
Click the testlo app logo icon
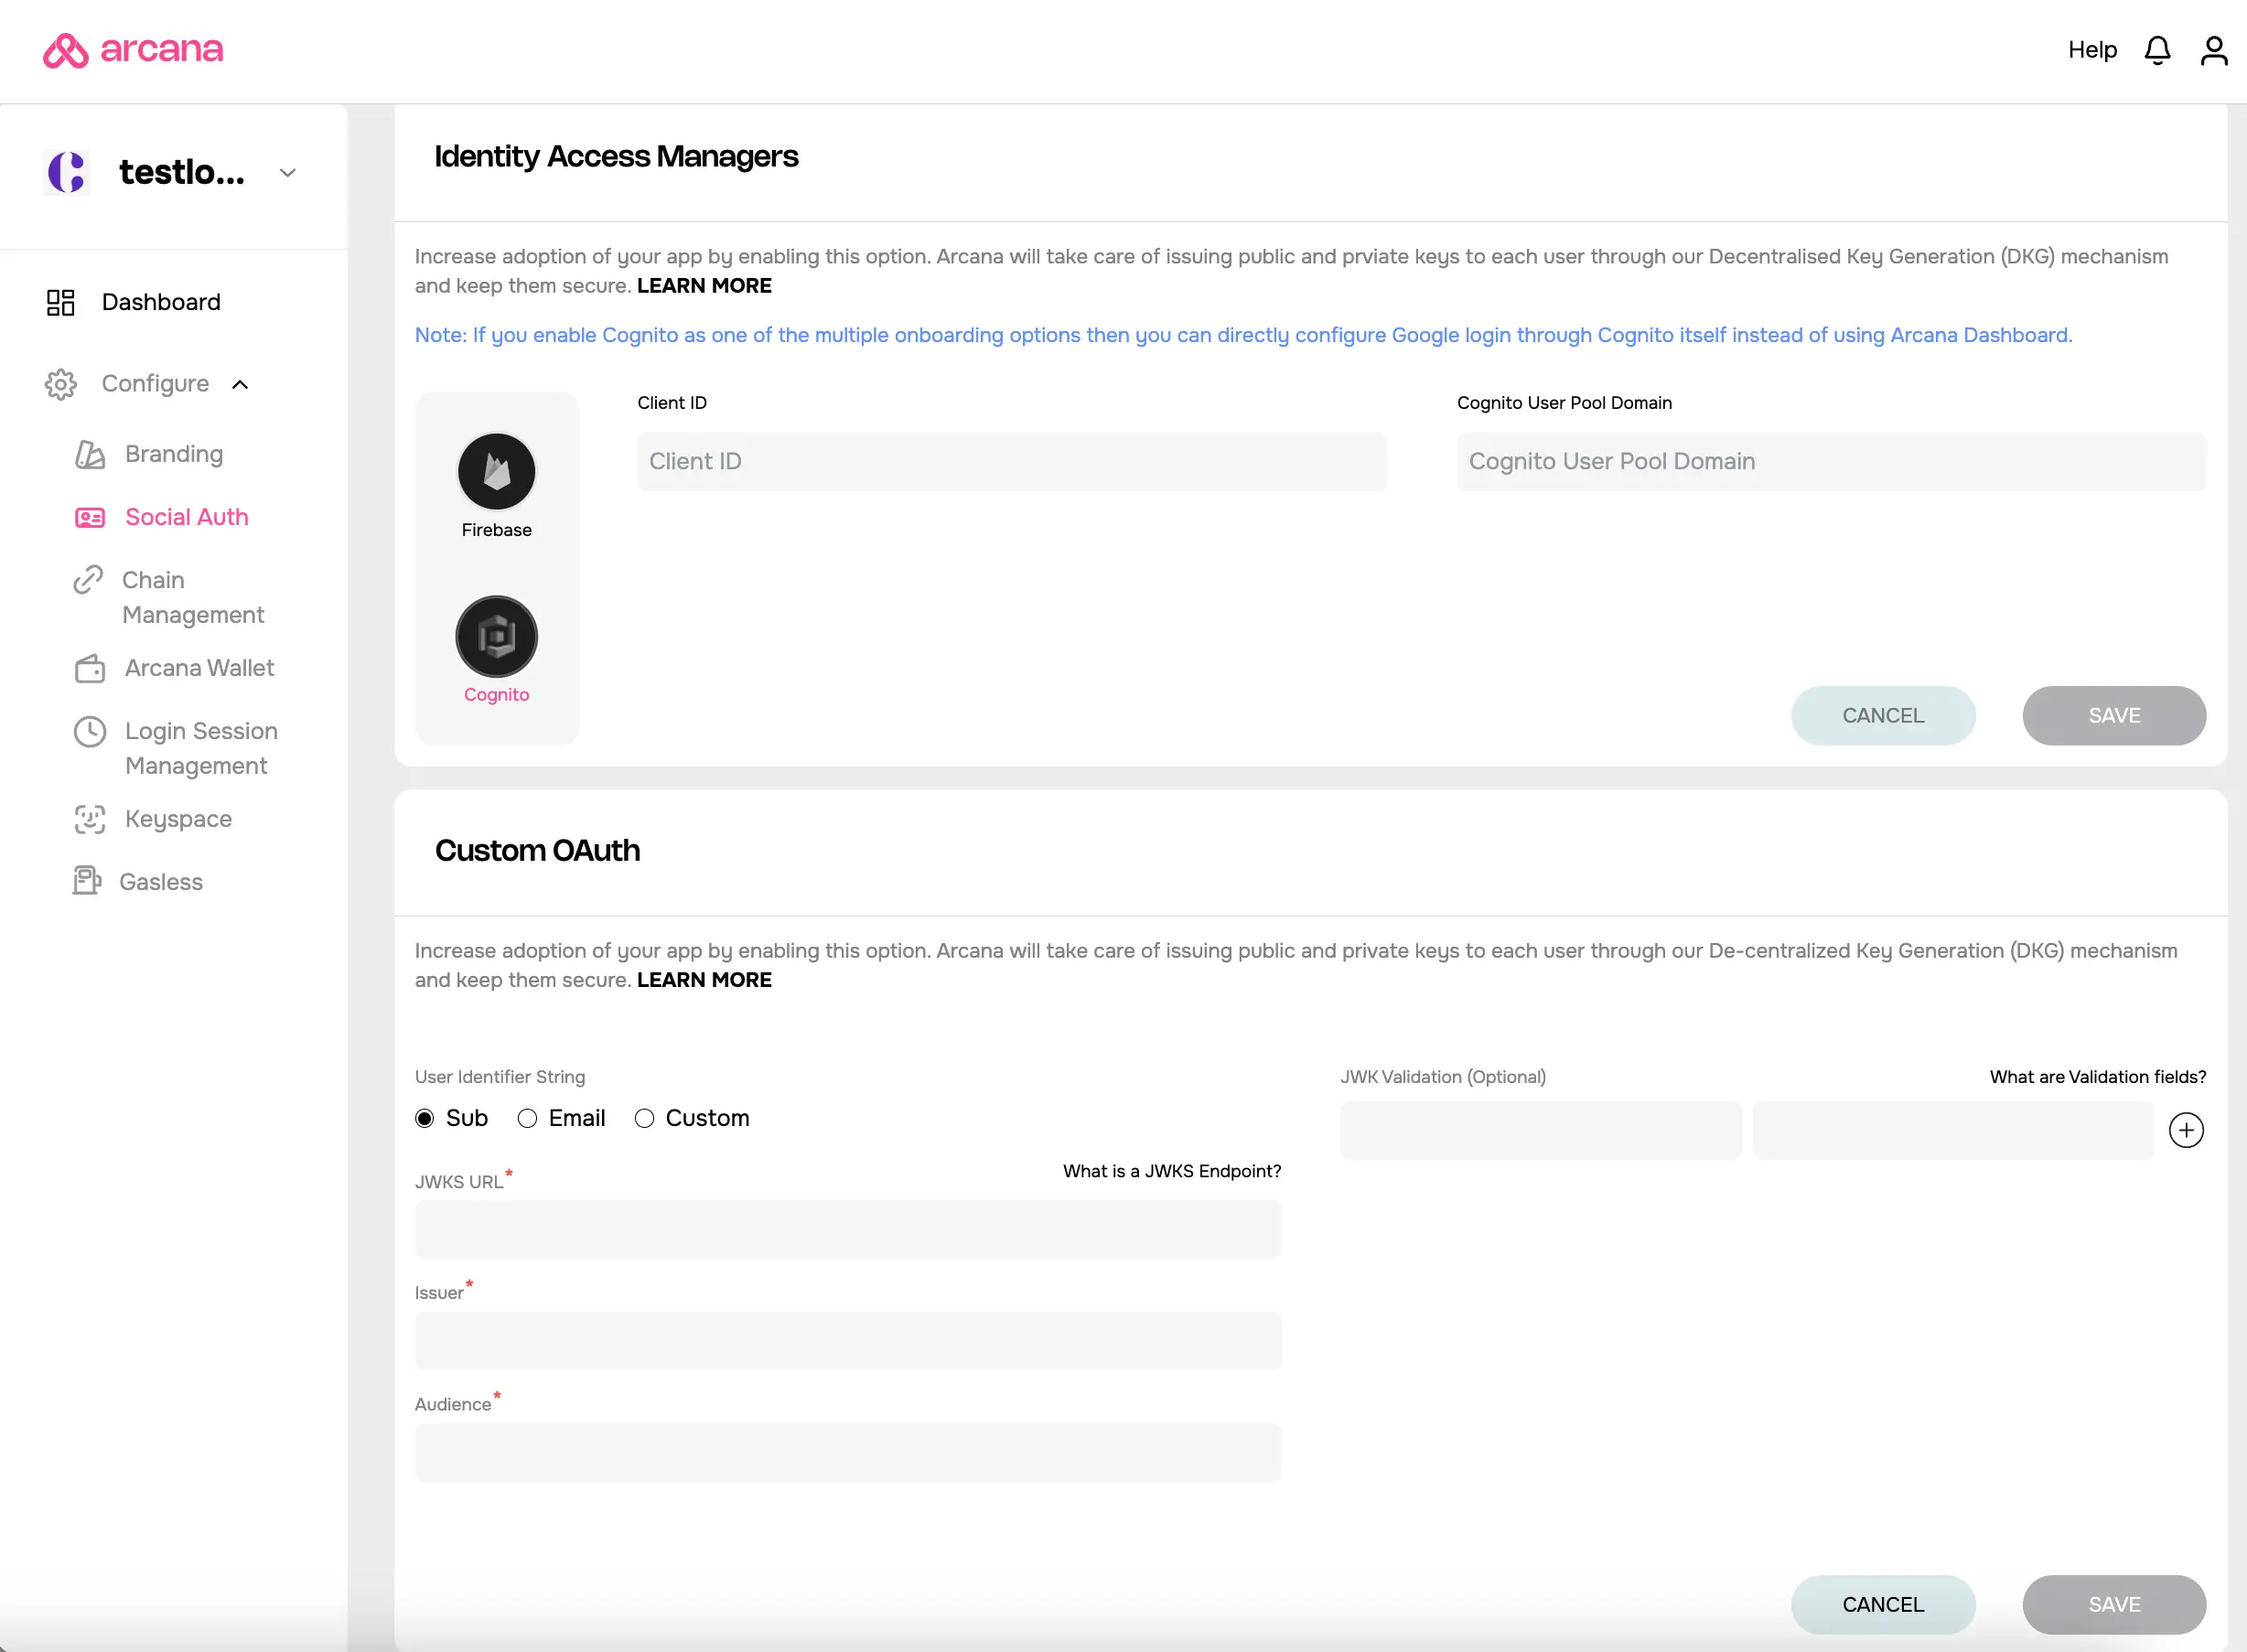tap(67, 172)
